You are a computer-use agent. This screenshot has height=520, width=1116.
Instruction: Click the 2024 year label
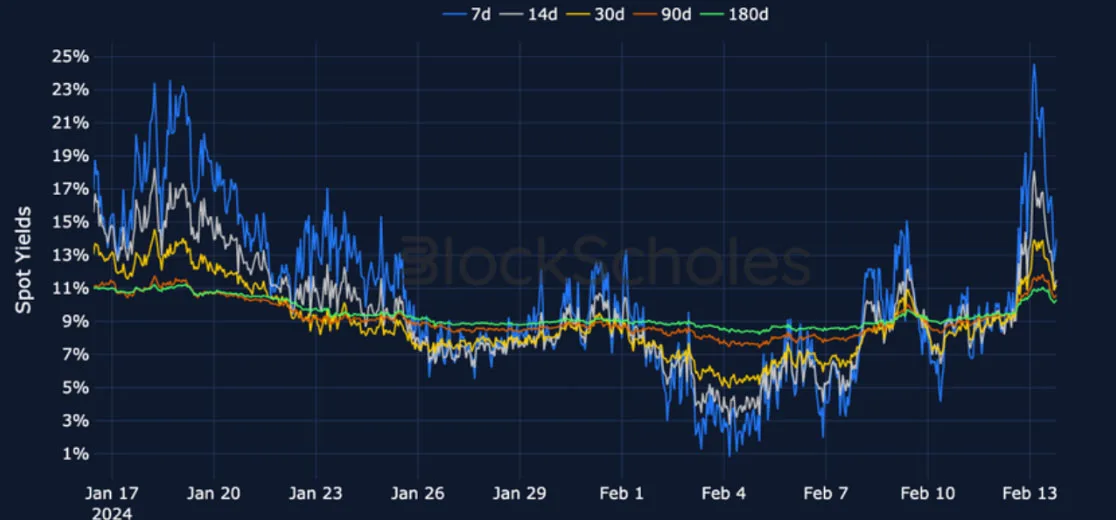[x=112, y=513]
